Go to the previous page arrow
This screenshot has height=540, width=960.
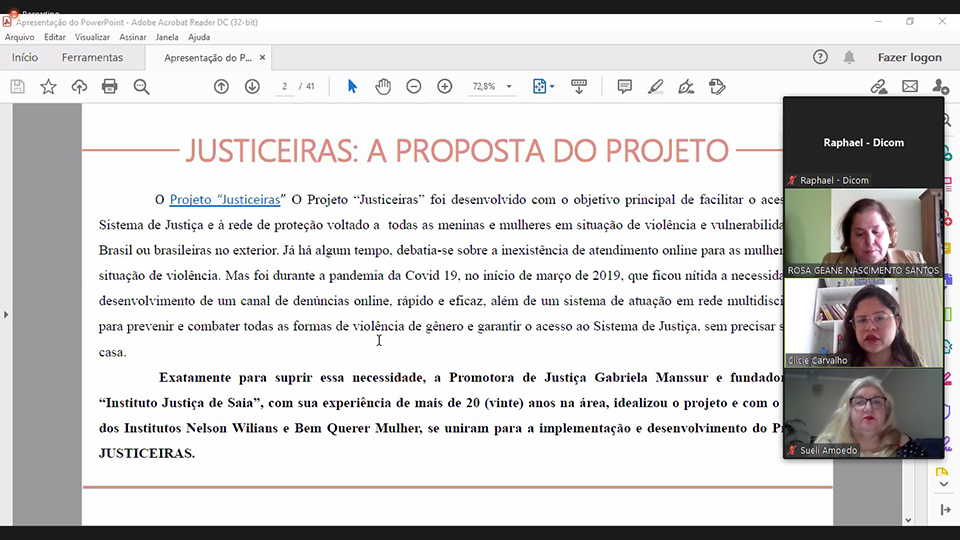[x=221, y=87]
